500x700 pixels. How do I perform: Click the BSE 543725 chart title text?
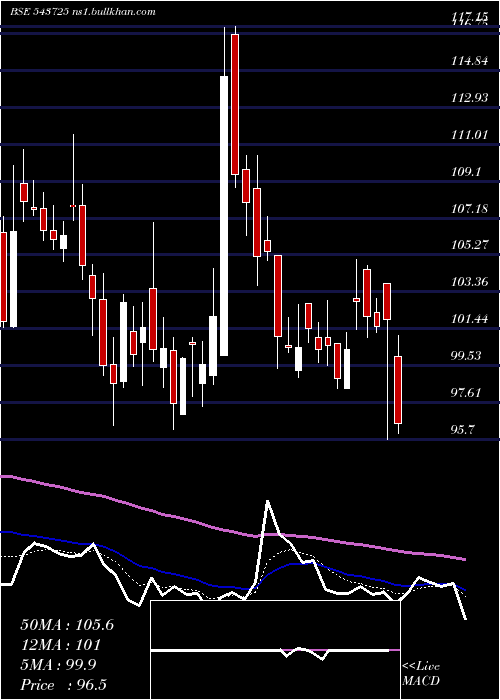pos(83,12)
